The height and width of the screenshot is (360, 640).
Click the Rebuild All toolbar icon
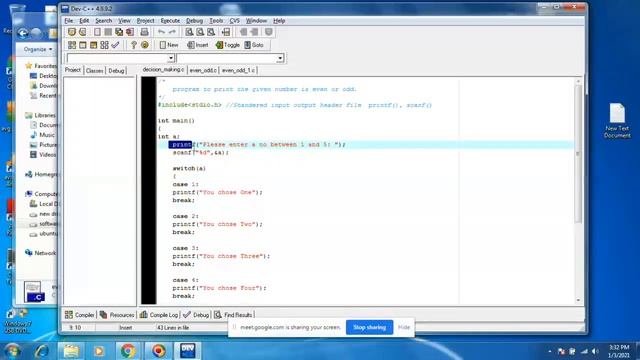pyautogui.click(x=104, y=45)
